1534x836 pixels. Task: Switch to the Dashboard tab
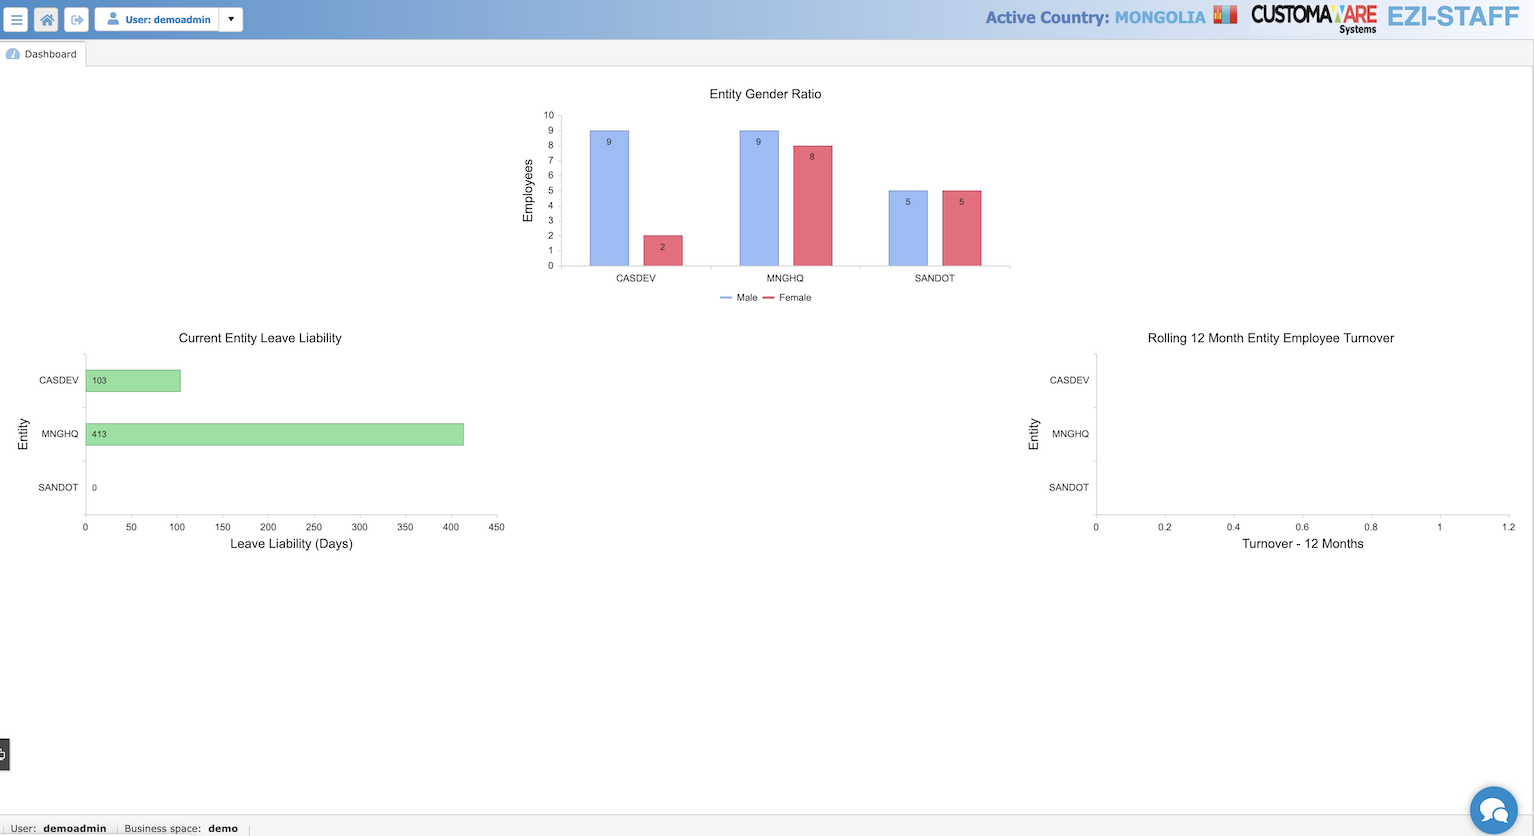click(42, 54)
